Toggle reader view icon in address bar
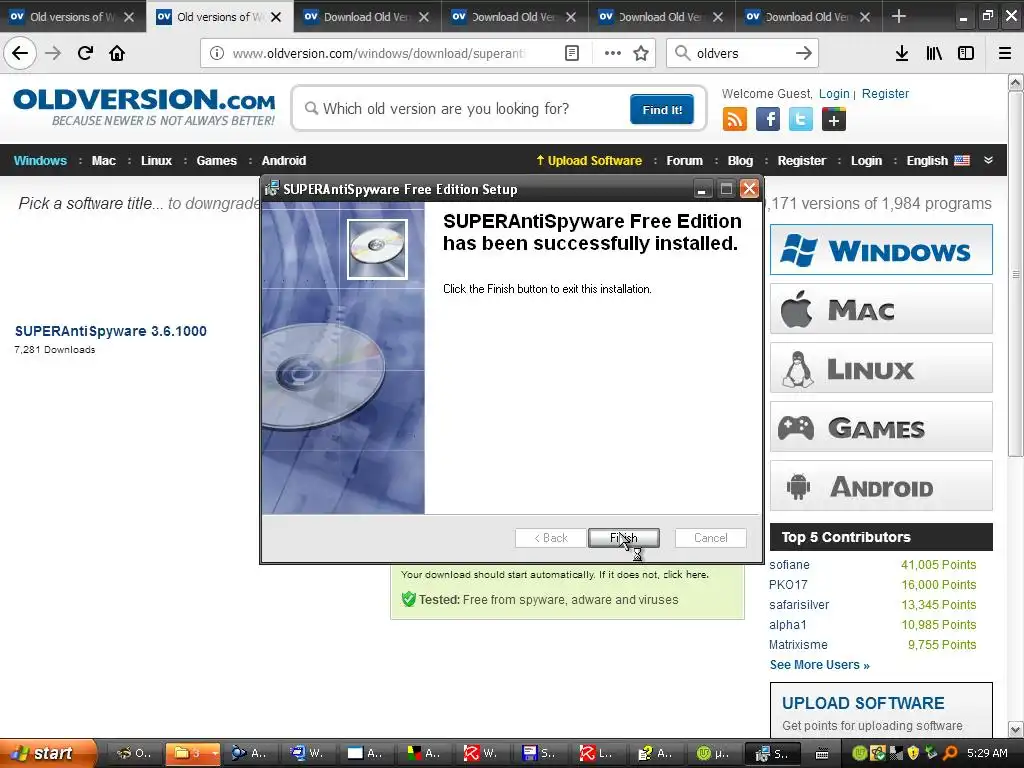Screen dimensions: 1024x768 coord(571,53)
